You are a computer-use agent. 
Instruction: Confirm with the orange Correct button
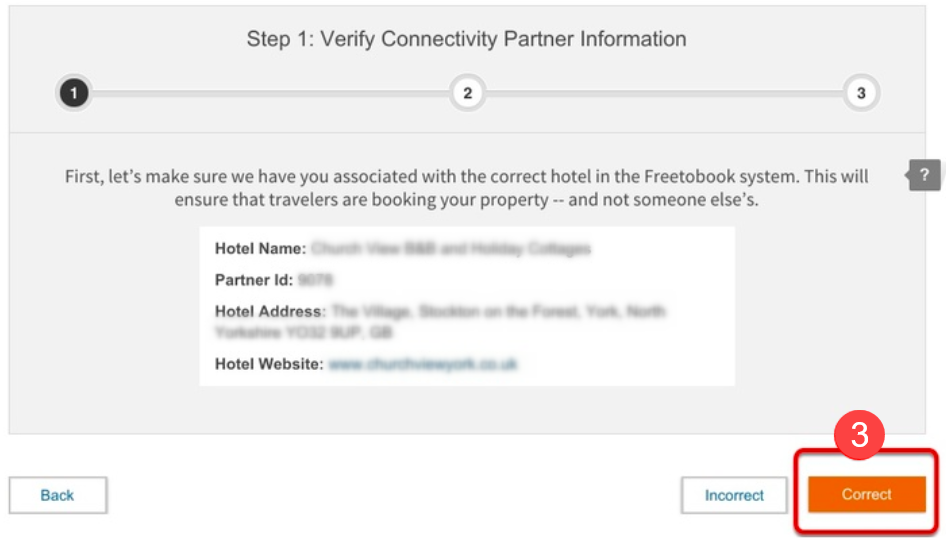[x=866, y=494]
